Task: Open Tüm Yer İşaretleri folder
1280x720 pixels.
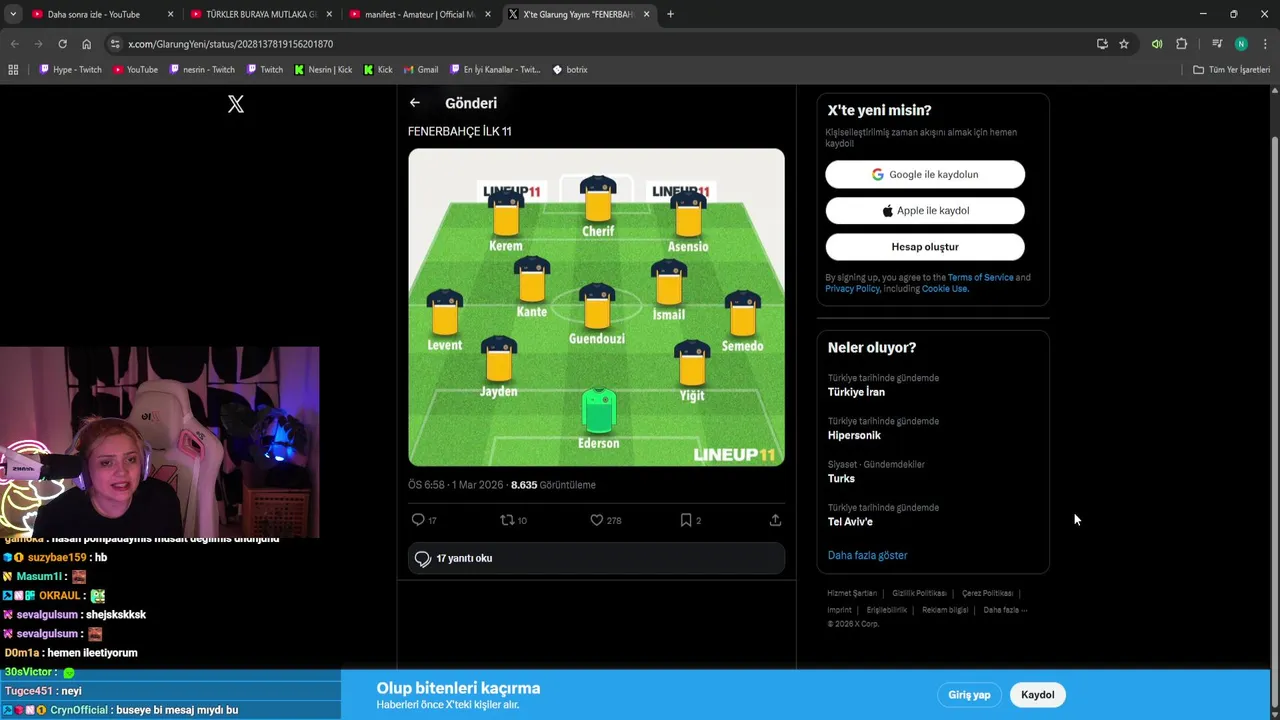Action: coord(1231,70)
